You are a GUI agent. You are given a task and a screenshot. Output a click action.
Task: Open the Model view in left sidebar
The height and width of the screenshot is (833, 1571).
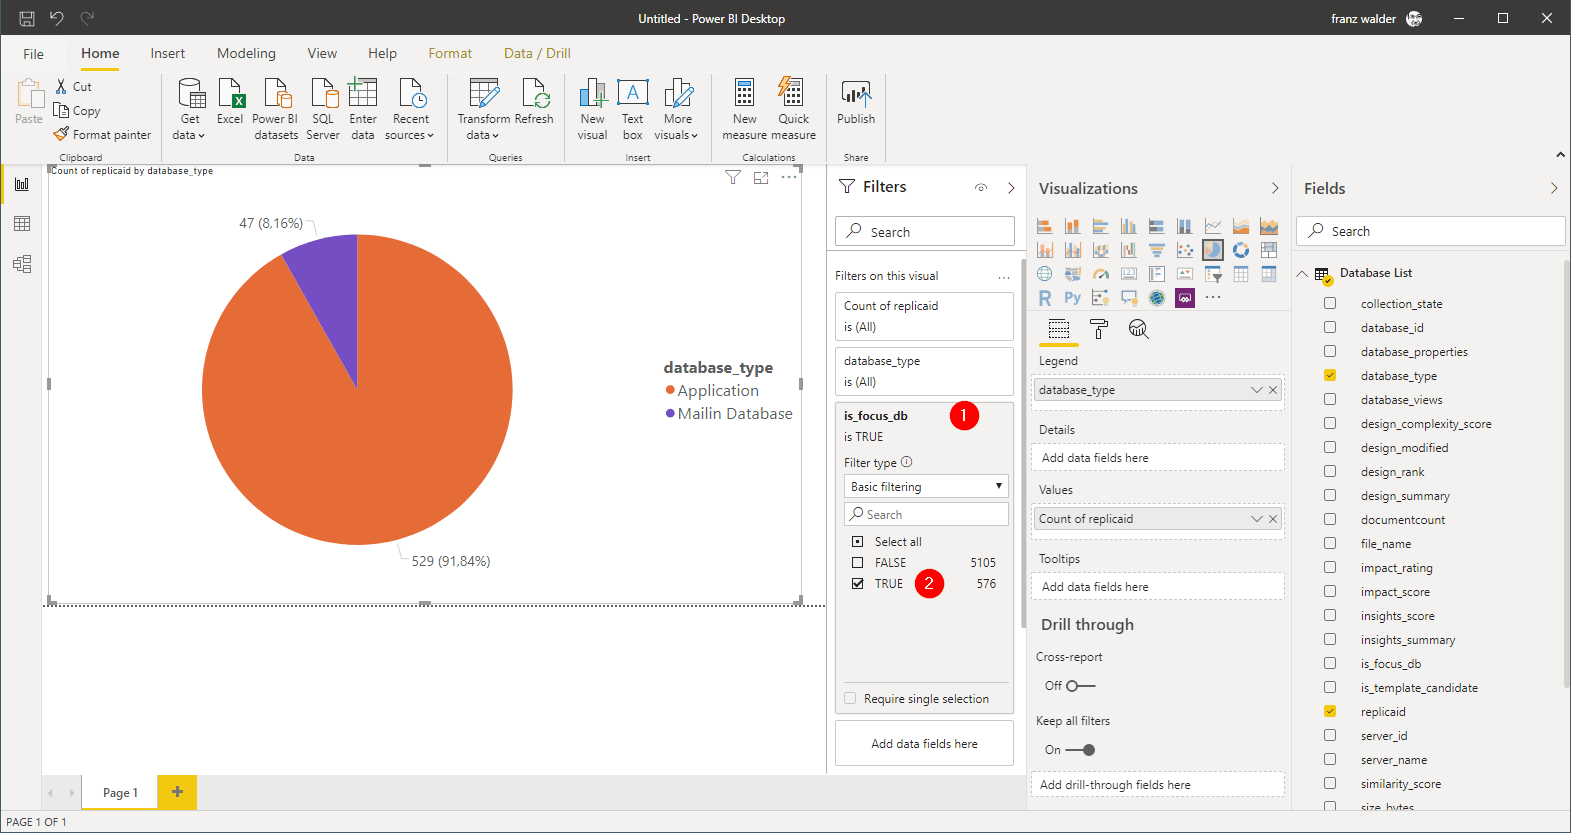click(22, 264)
